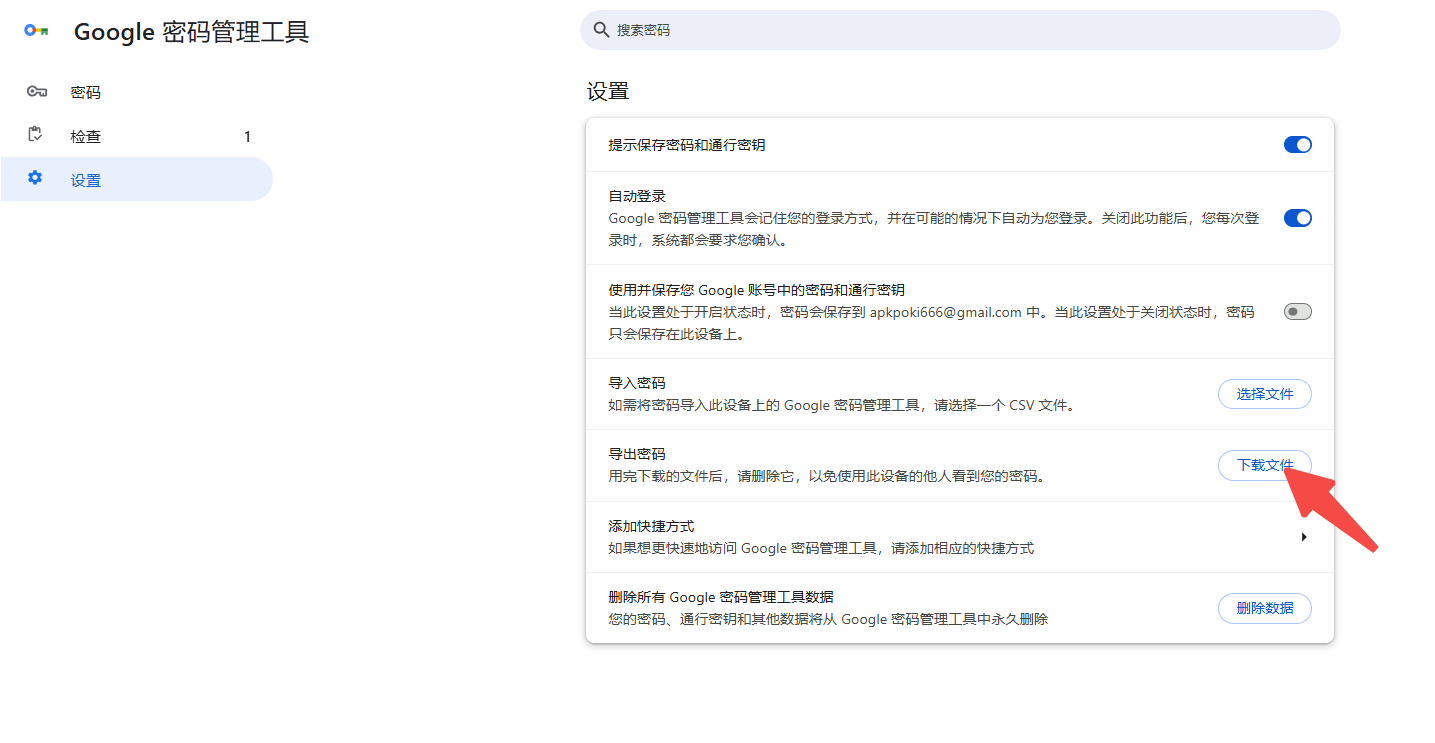This screenshot has width=1435, height=743.
Task: Click the Google Password Manager key logo
Action: click(x=37, y=31)
